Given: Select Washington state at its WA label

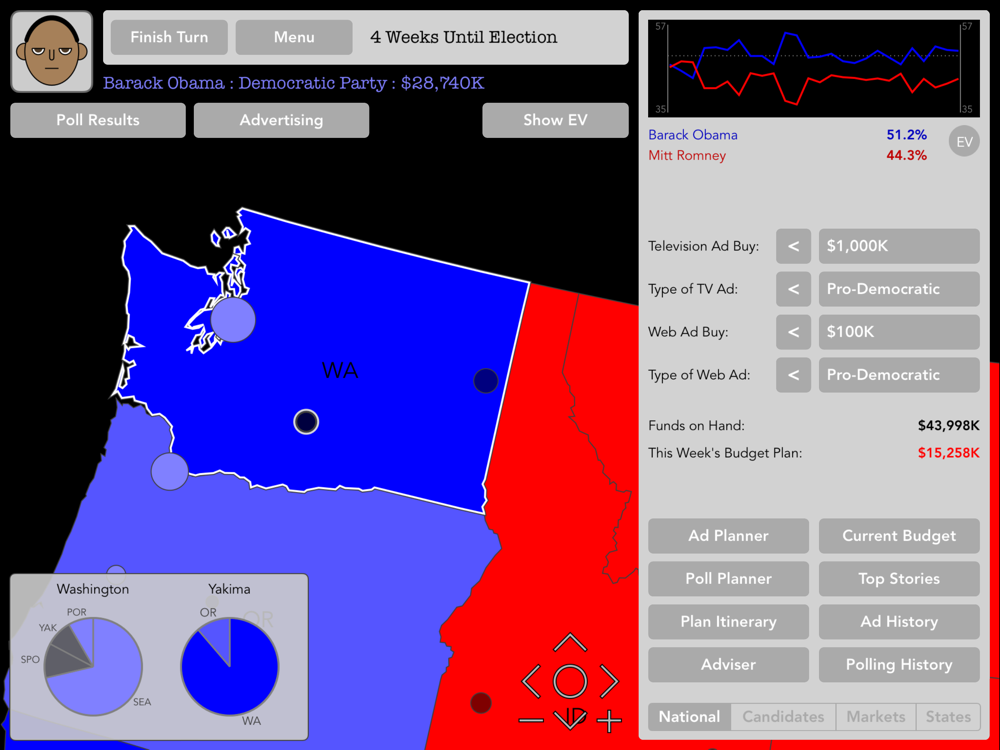Looking at the screenshot, I should tap(340, 371).
